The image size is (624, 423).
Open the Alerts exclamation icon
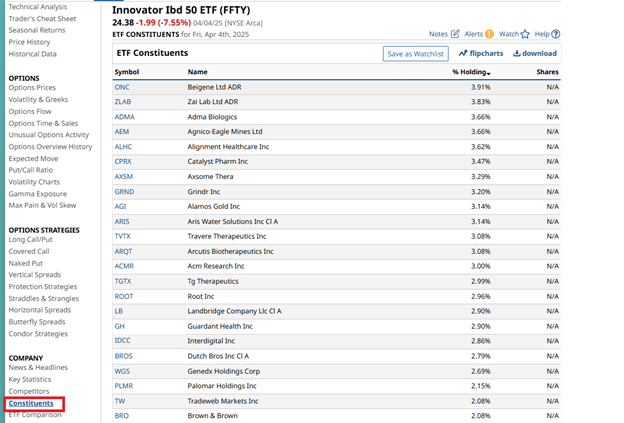(x=489, y=34)
